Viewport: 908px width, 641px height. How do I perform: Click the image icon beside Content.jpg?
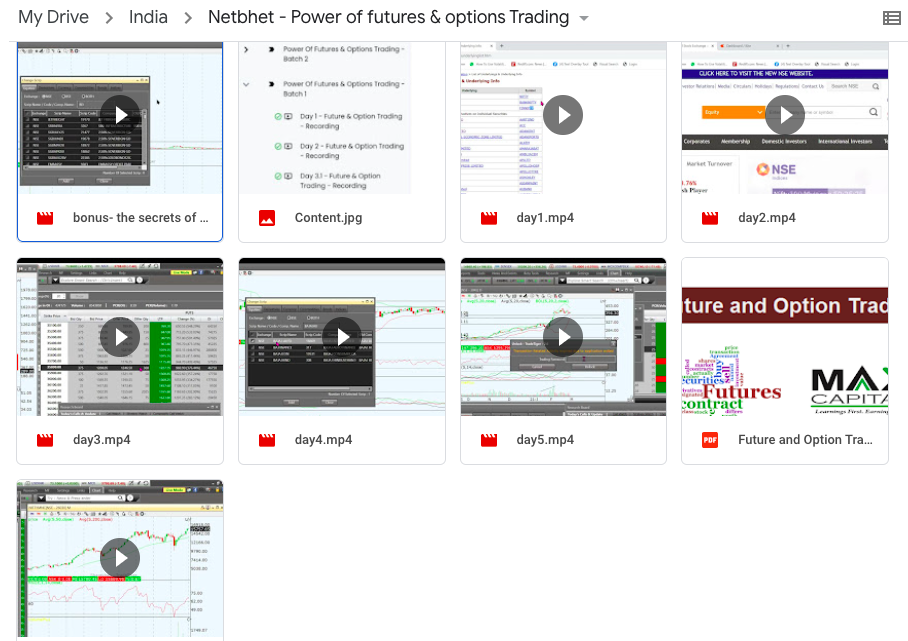(x=267, y=218)
